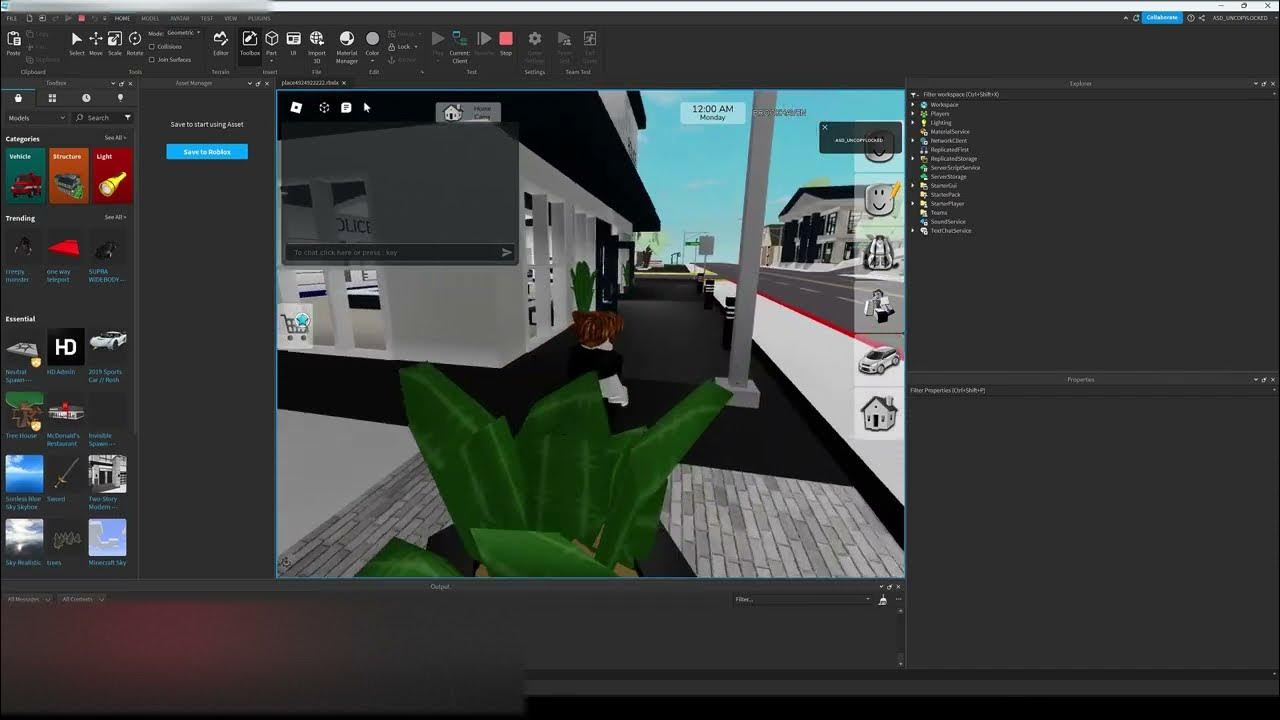Switch to the MODEL ribbon tab
The image size is (1280, 720).
coord(150,18)
